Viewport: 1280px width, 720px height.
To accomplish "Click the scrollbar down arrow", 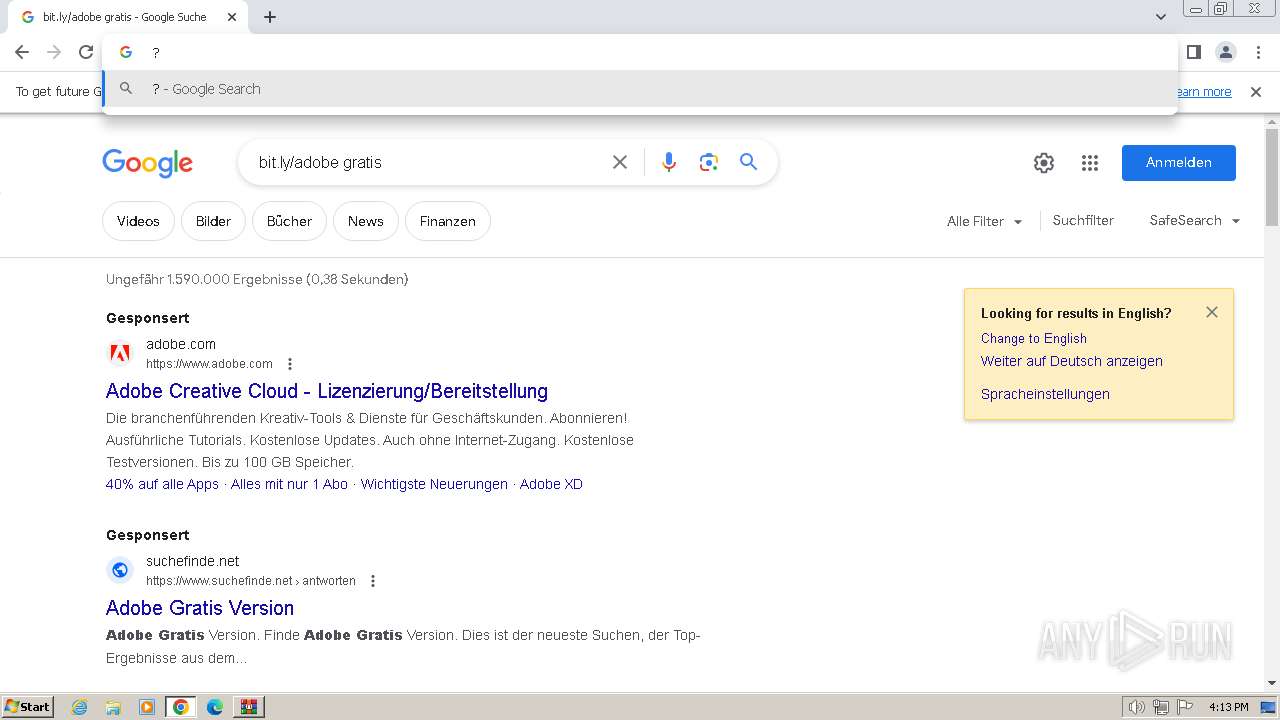I will coord(1272,683).
